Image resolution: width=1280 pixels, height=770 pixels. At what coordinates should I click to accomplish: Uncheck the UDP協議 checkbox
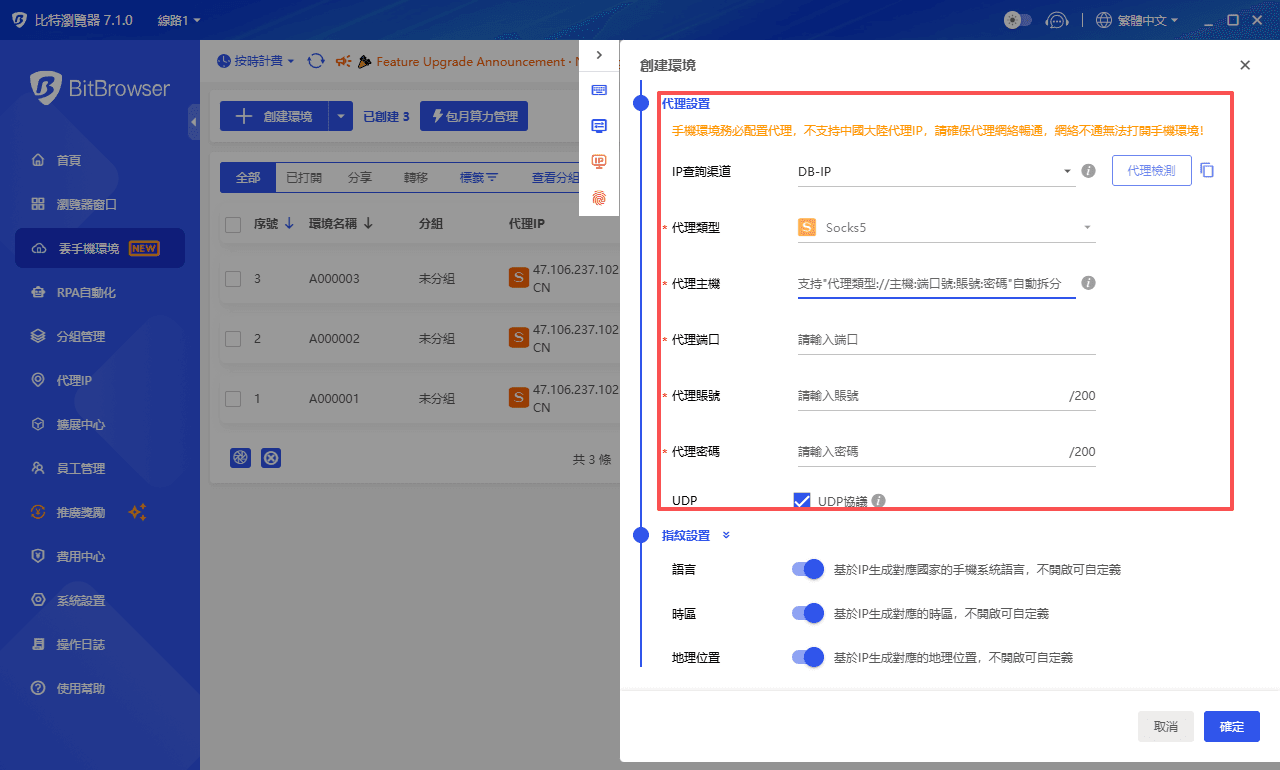801,500
